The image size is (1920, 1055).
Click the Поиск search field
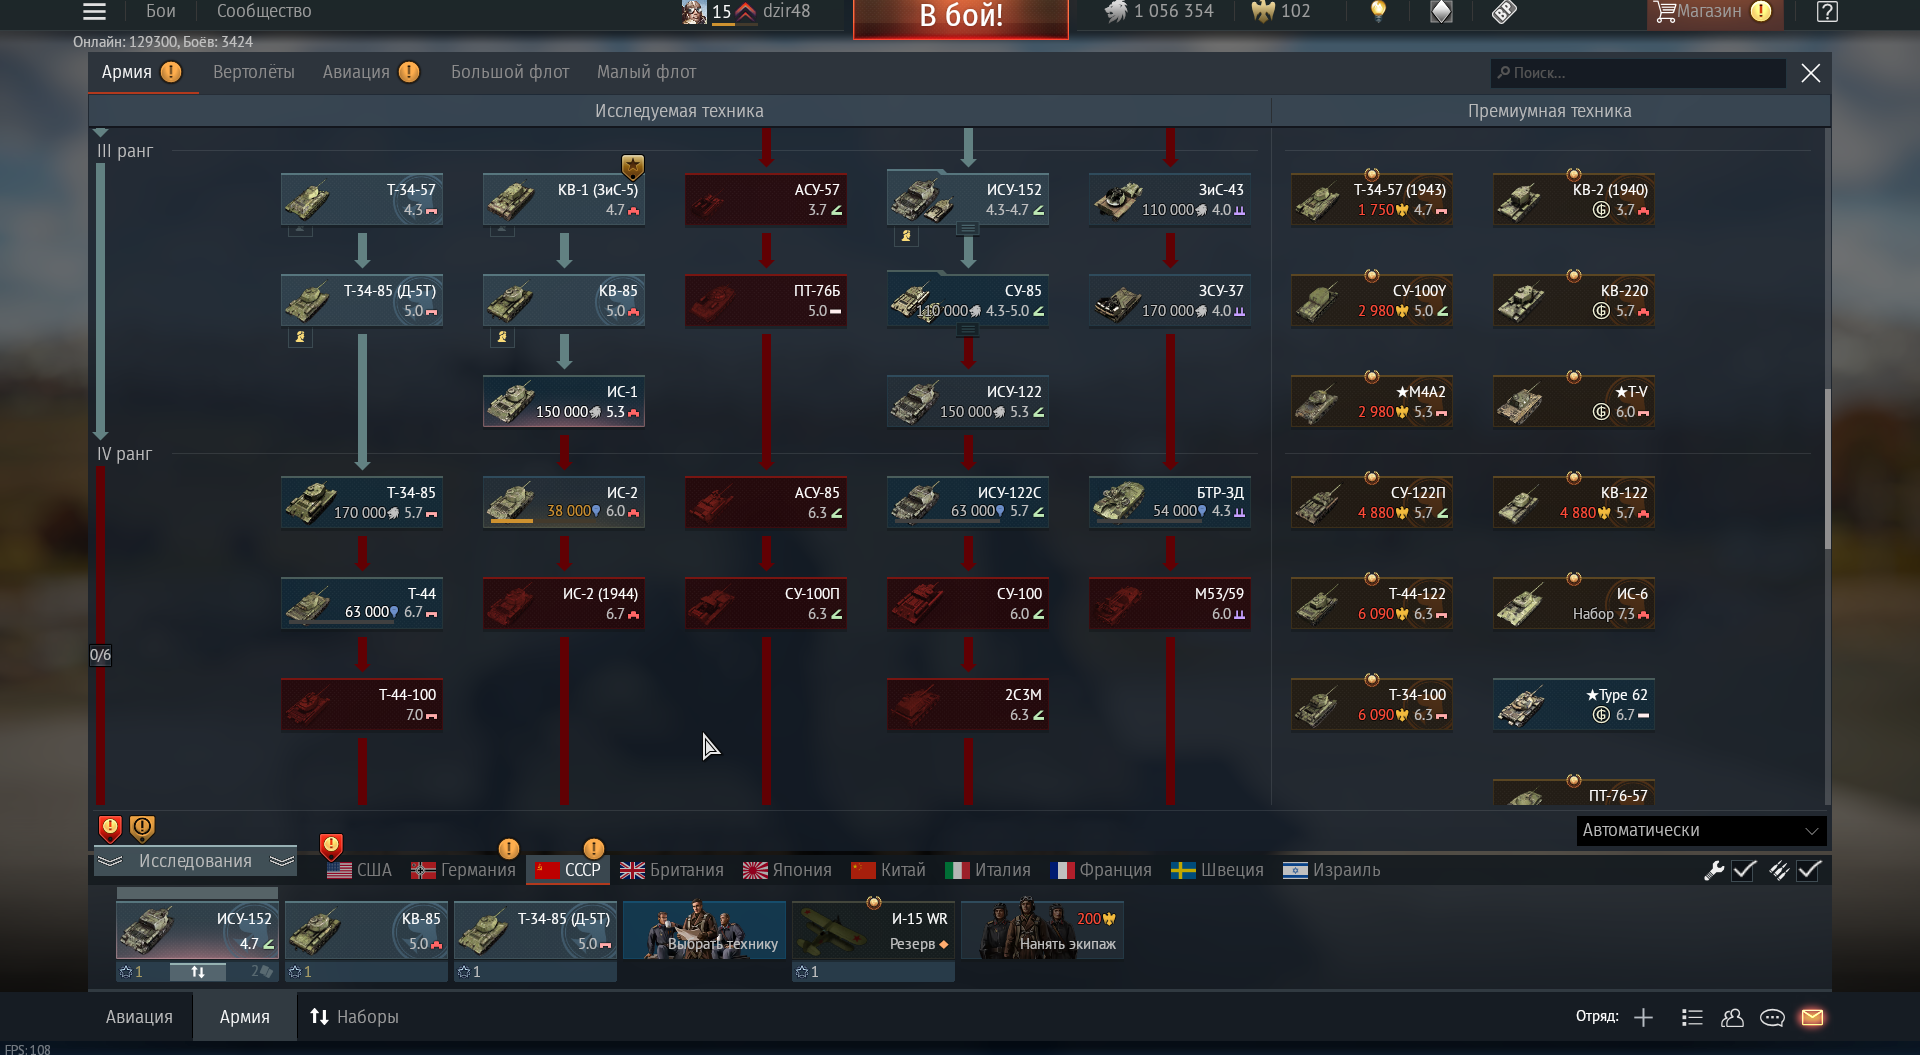point(1637,73)
